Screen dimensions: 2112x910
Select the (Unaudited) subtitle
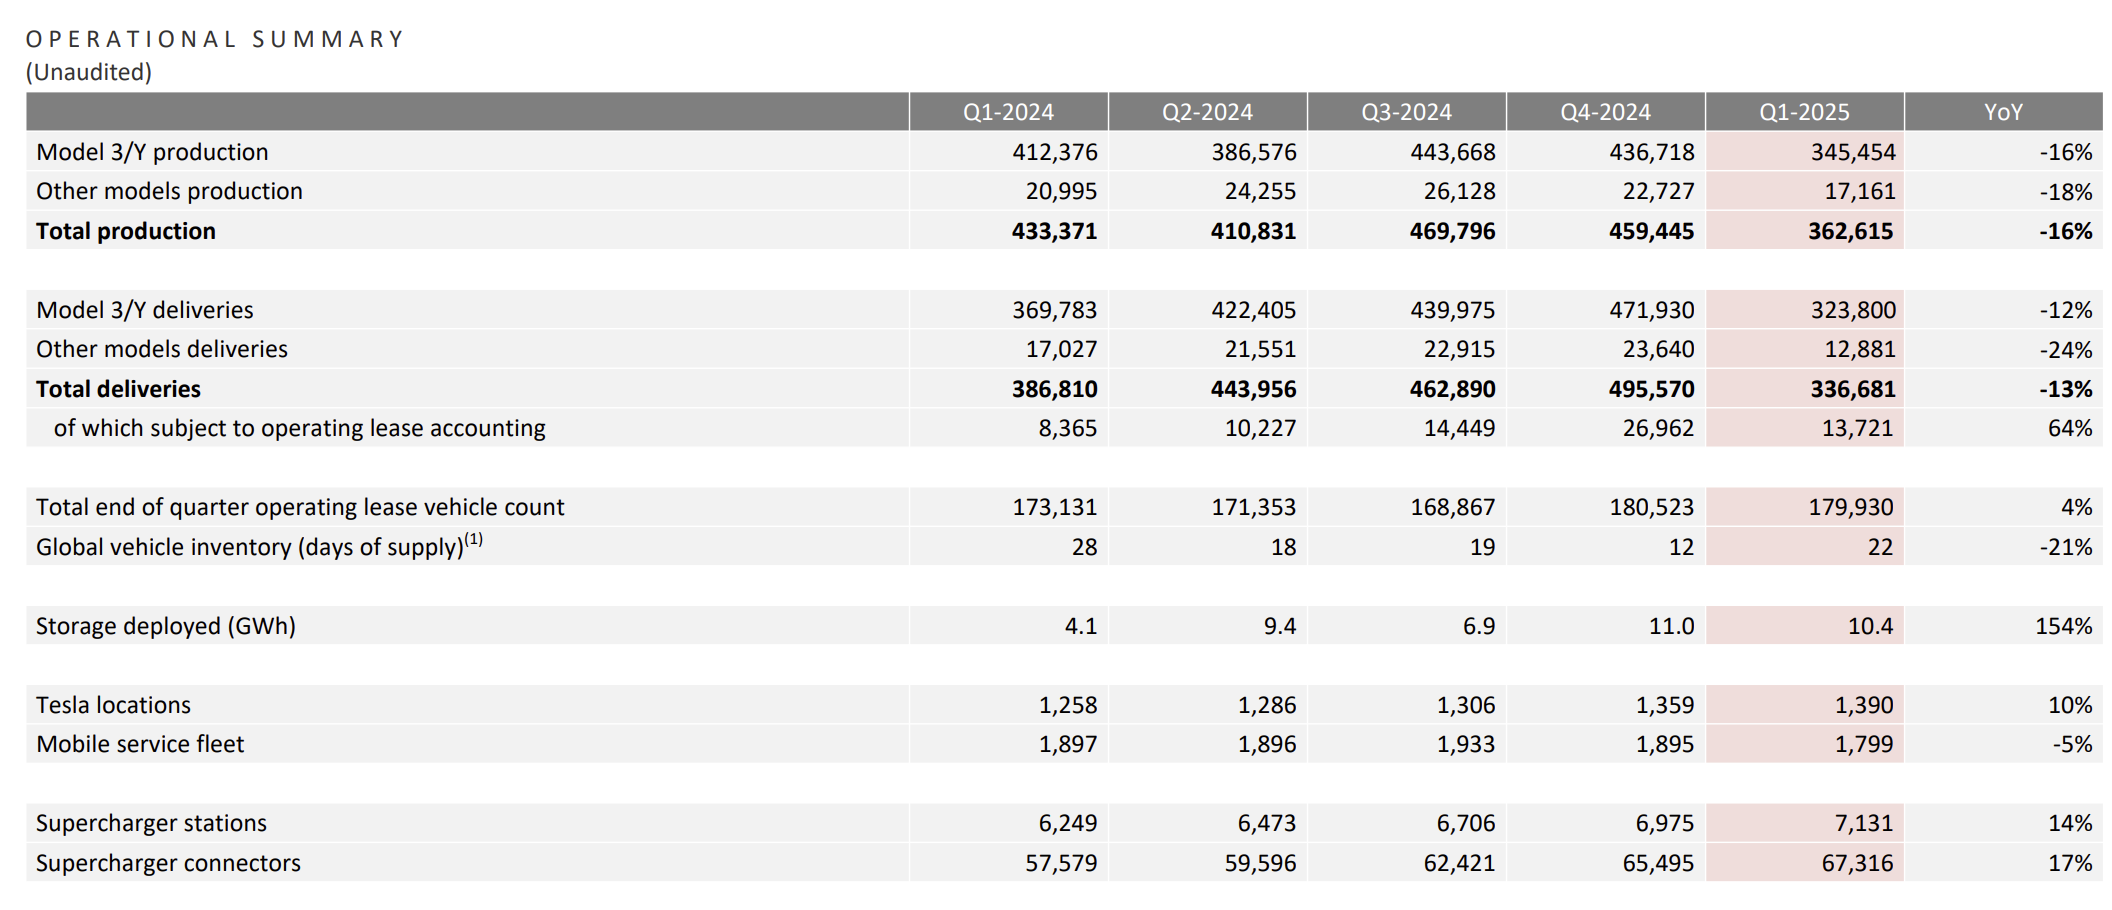coord(89,72)
